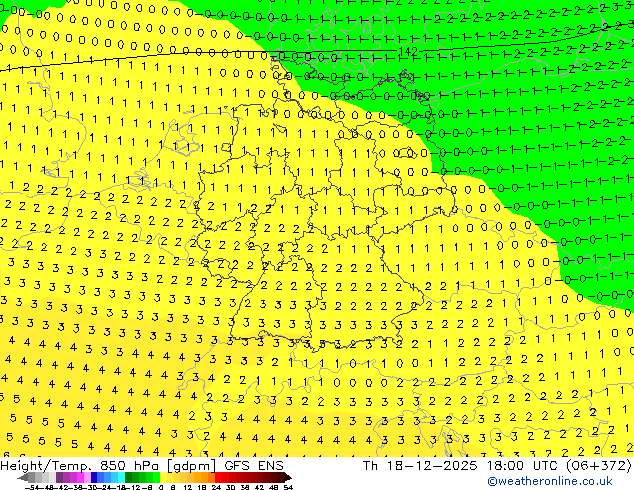The image size is (634, 490).
Task: Open the weatheronline.co.uk copyright link
Action: (550, 481)
